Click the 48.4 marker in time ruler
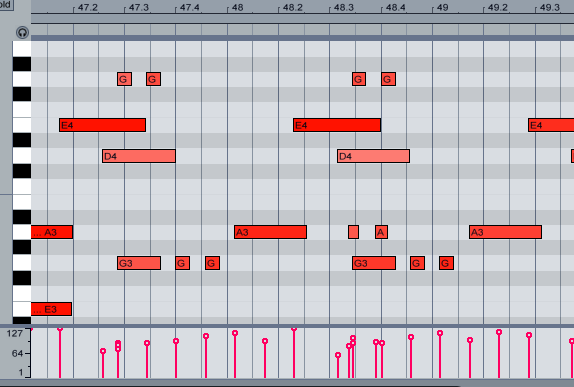The height and width of the screenshot is (387, 574). coord(396,7)
